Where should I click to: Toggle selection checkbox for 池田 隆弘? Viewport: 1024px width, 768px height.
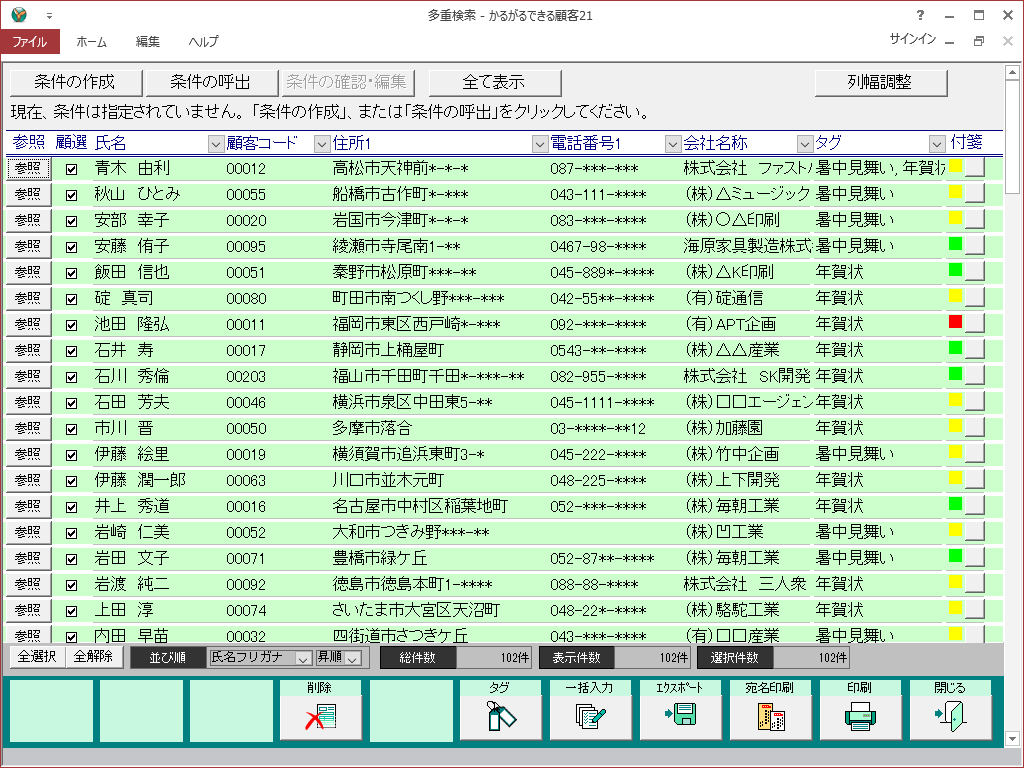pos(71,325)
